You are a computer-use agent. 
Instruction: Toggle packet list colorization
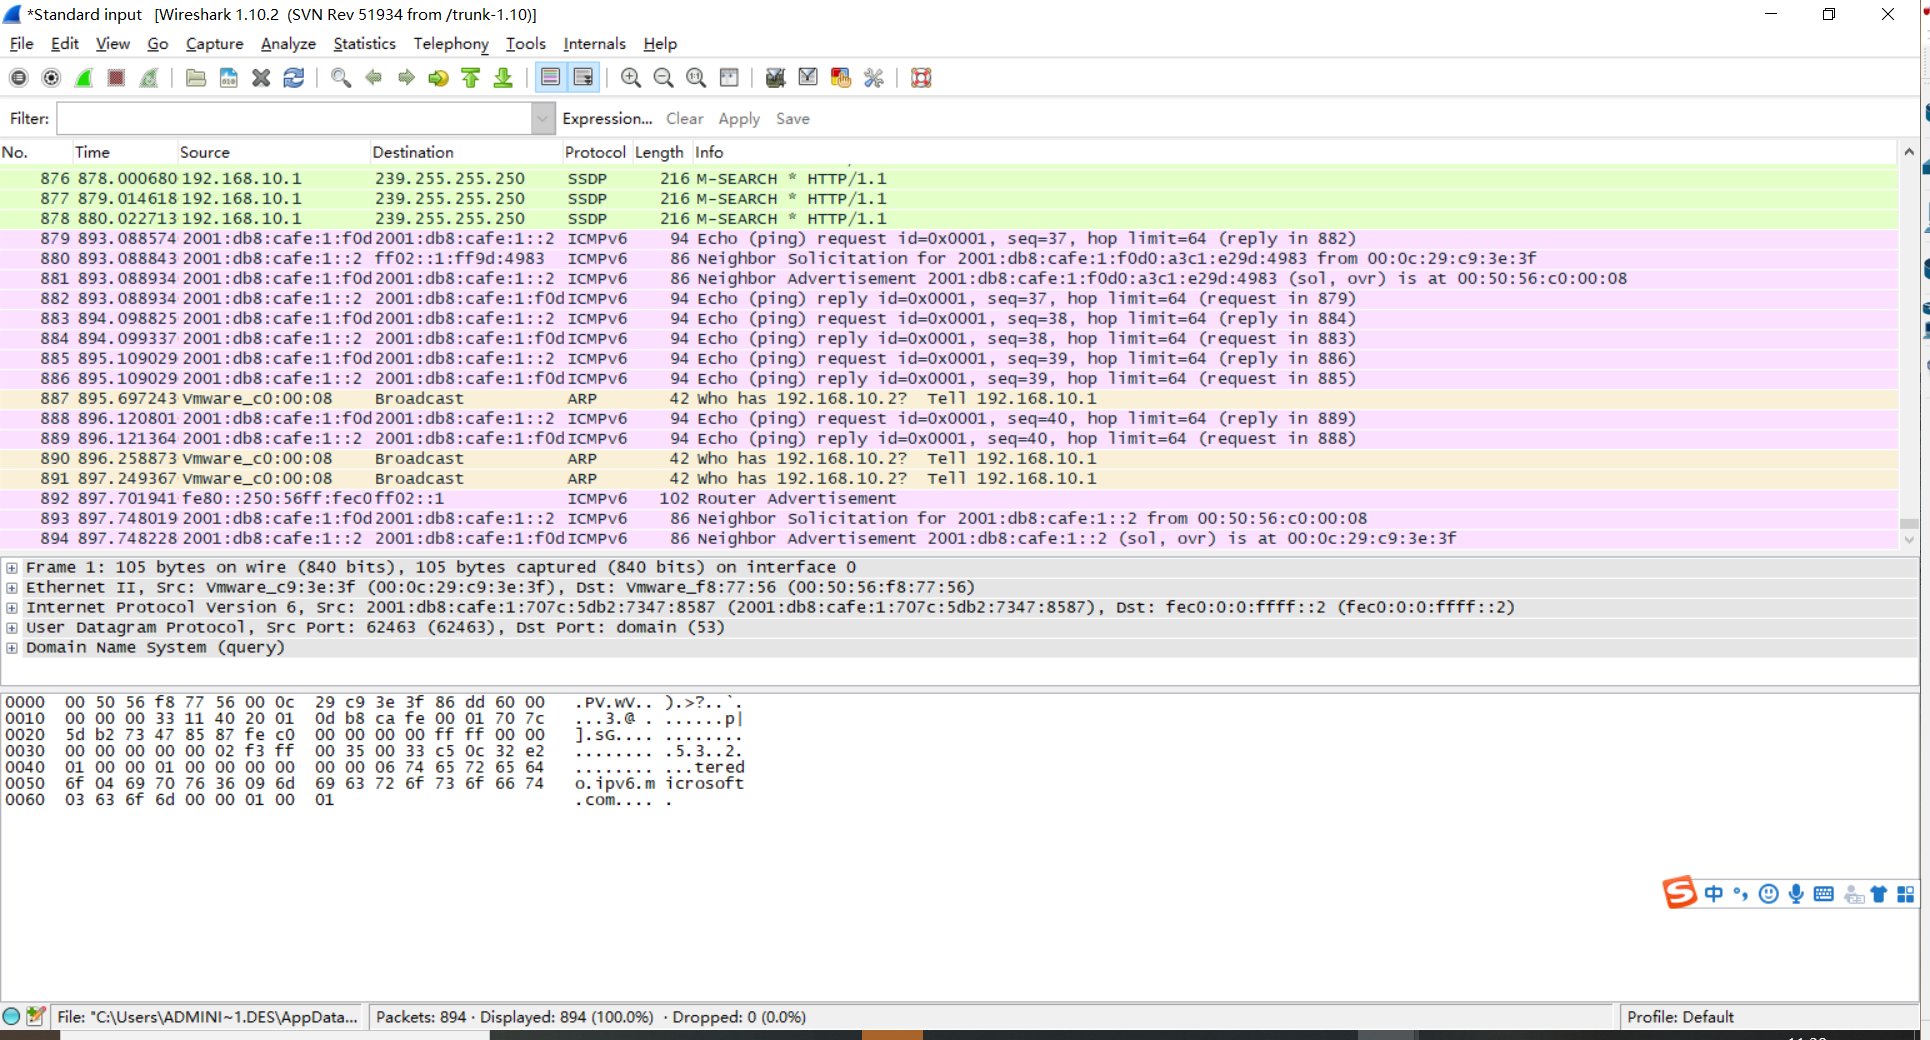point(550,77)
